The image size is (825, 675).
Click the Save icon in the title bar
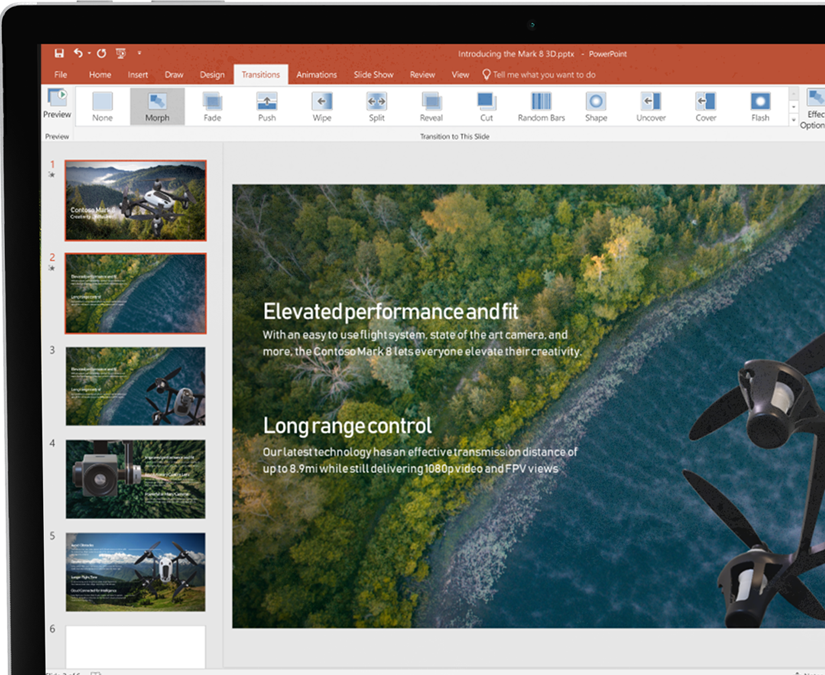pos(59,53)
